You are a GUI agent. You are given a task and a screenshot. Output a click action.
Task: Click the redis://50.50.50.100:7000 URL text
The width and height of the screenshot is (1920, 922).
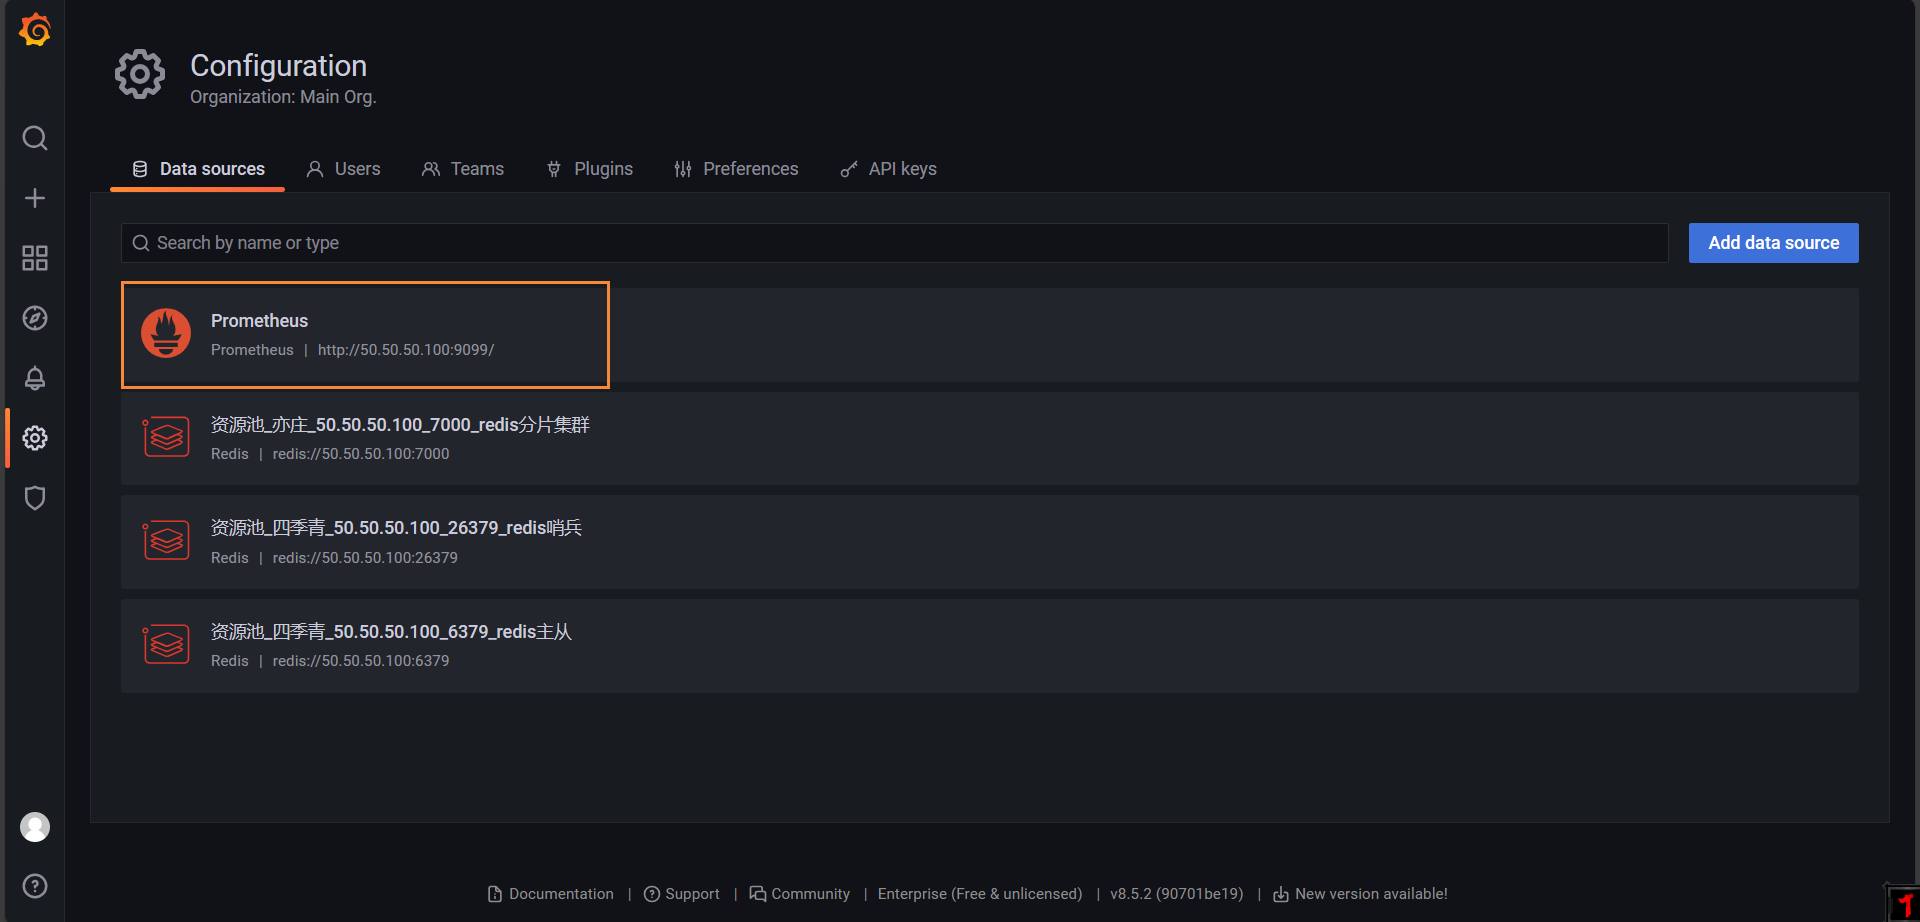click(x=361, y=454)
